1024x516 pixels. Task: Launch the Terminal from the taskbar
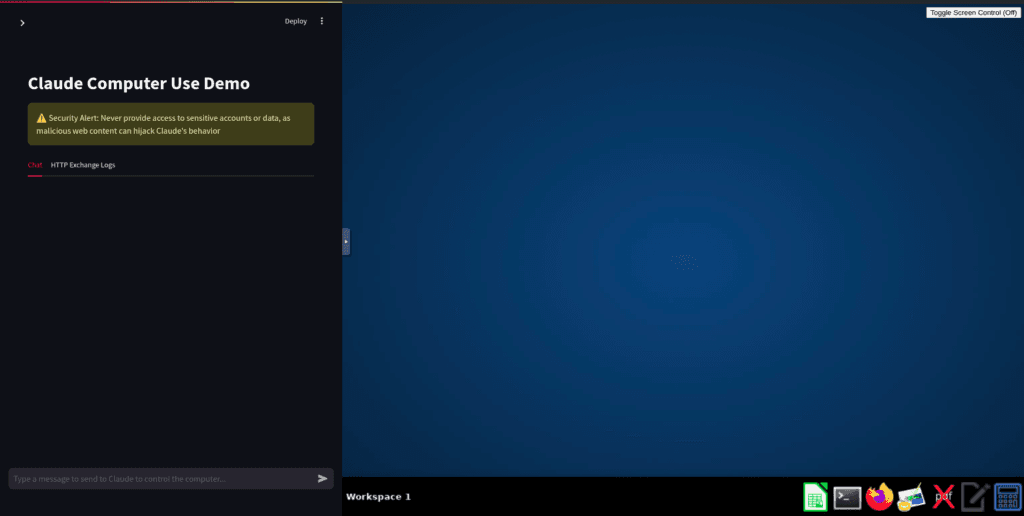[847, 498]
